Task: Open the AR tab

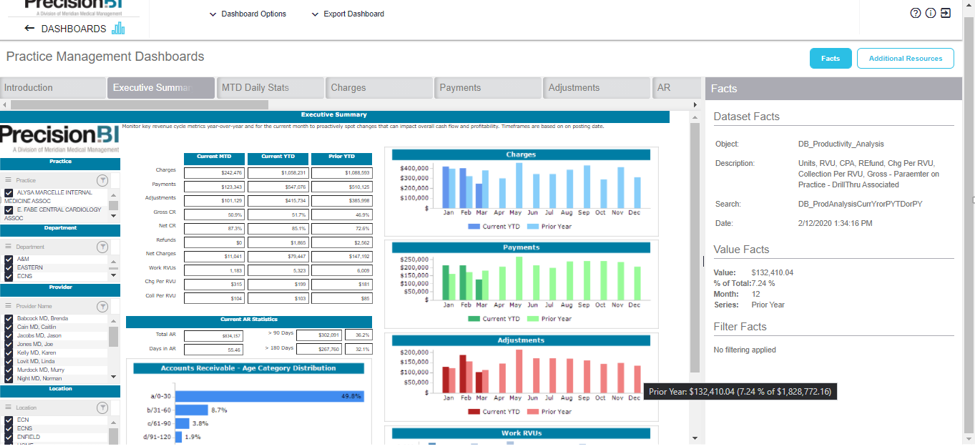Action: (x=677, y=88)
